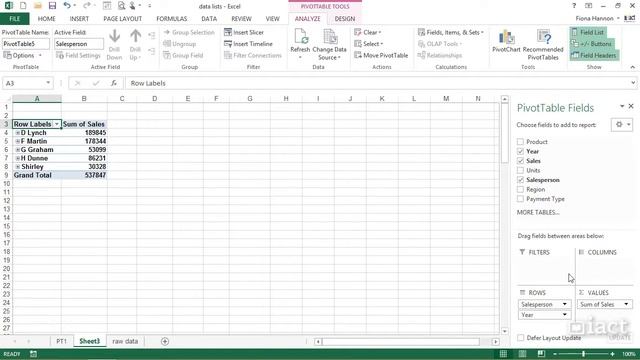640x360 pixels.
Task: Open Change Data Source
Action: click(329, 44)
